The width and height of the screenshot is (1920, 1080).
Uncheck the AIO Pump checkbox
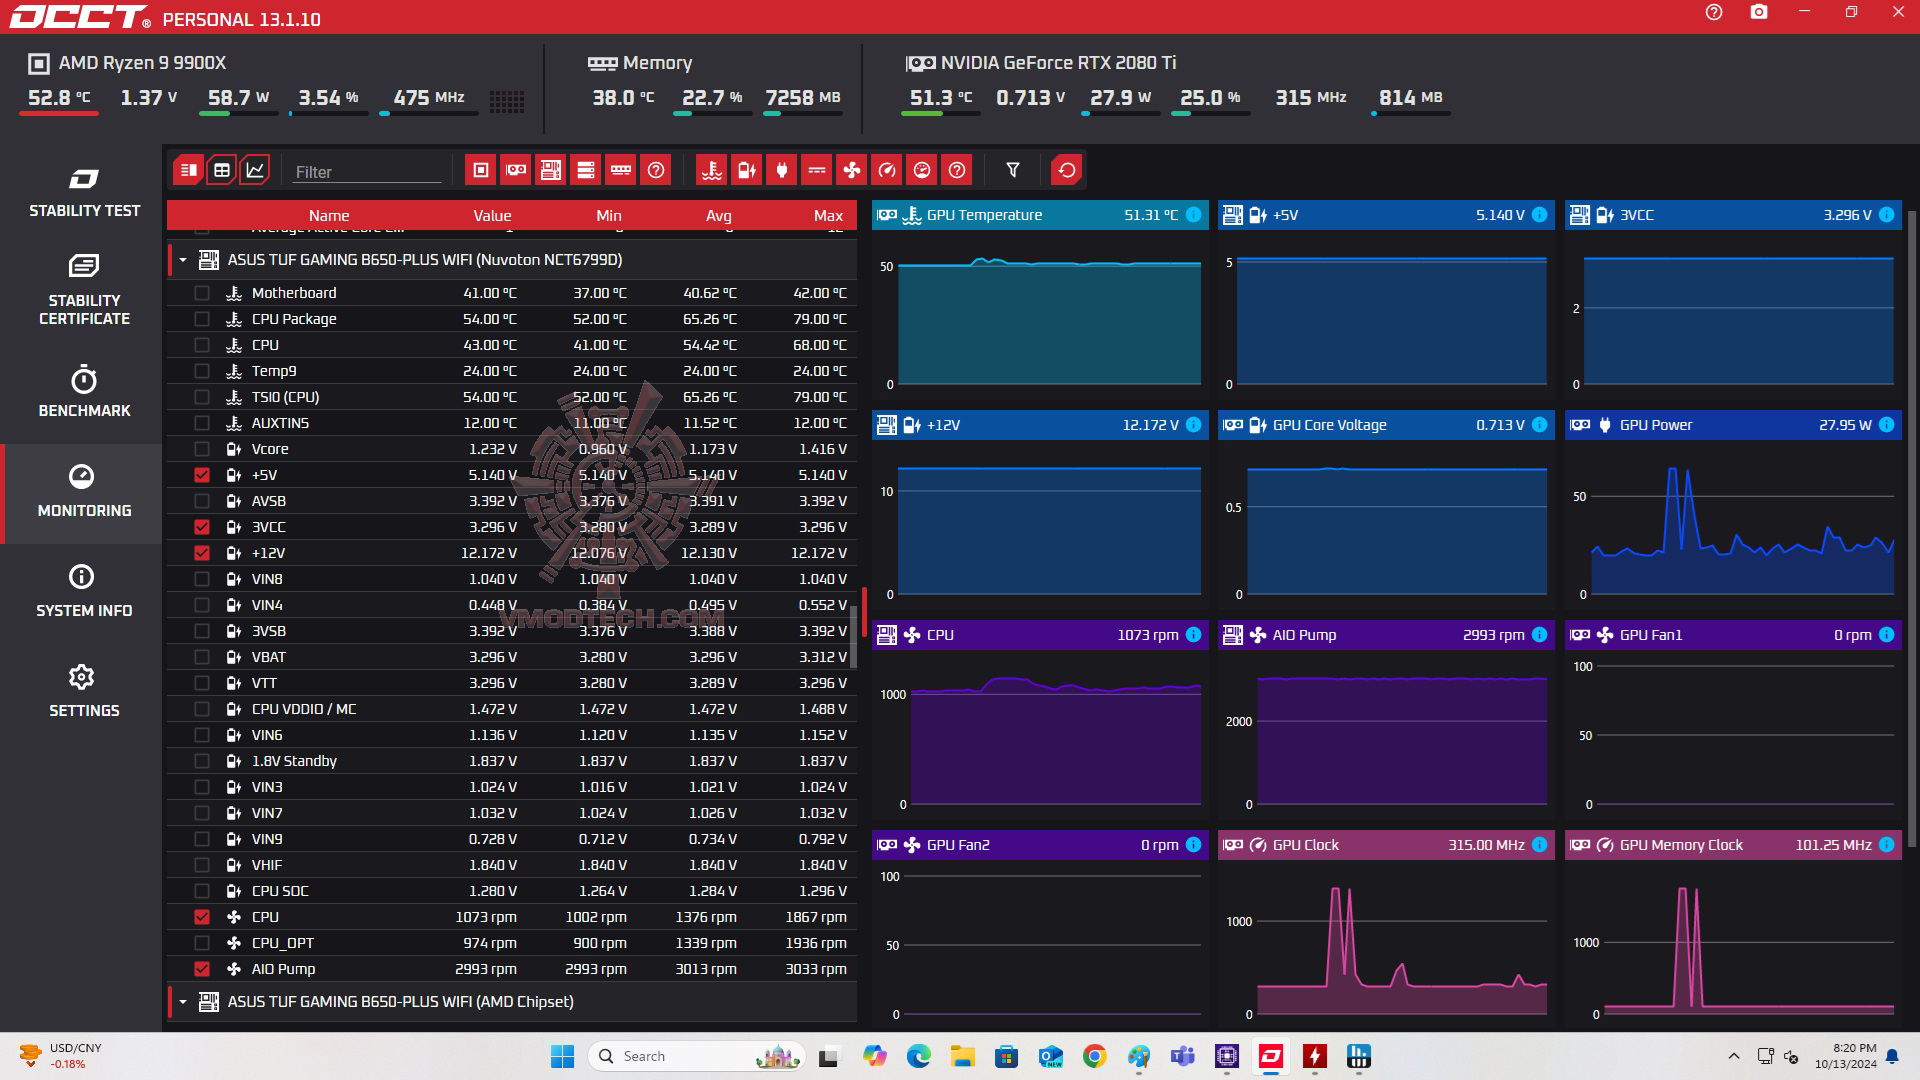point(202,969)
